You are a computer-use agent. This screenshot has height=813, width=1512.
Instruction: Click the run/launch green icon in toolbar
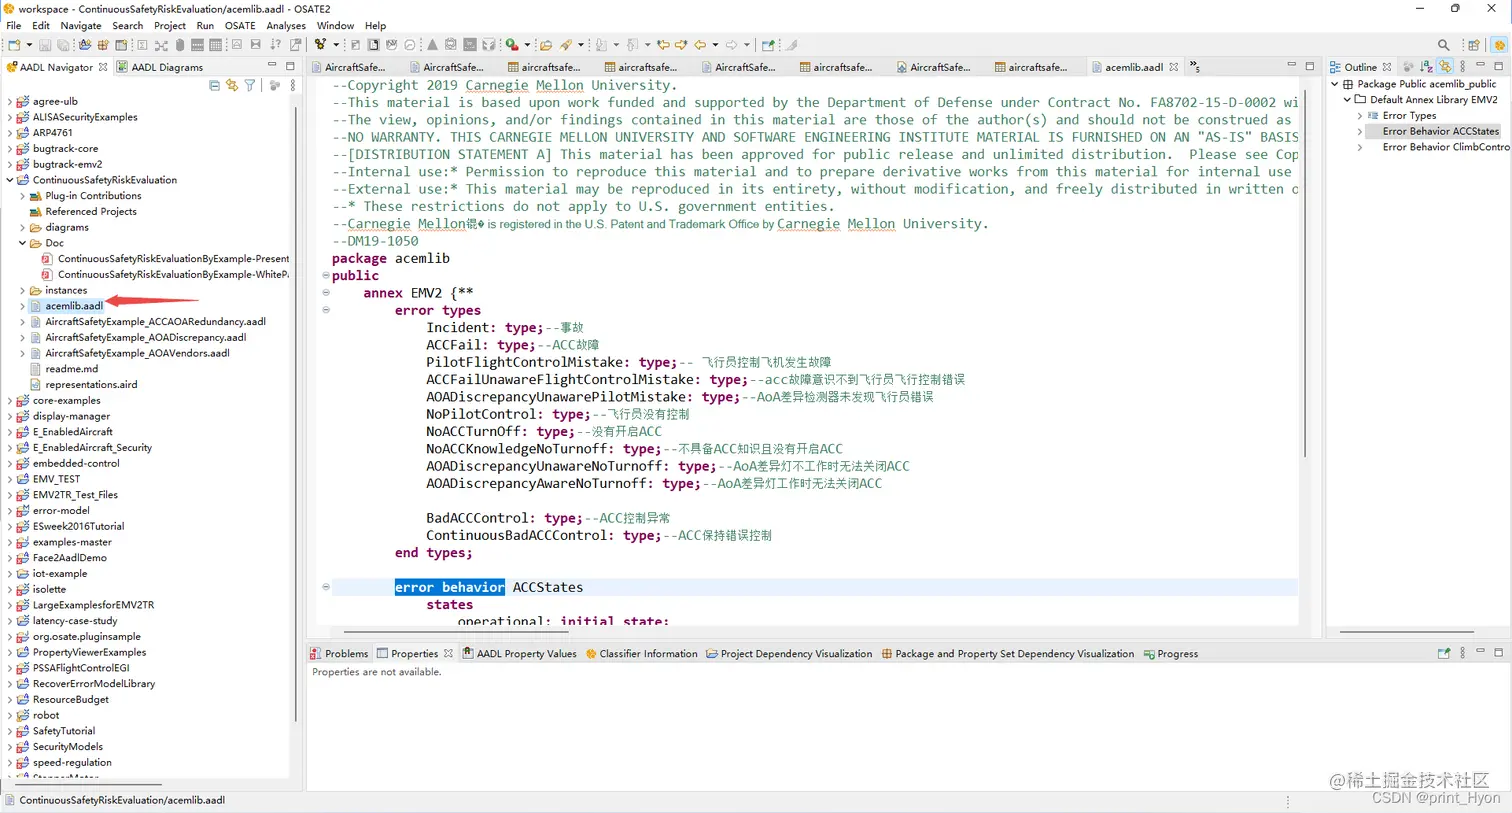(x=511, y=45)
